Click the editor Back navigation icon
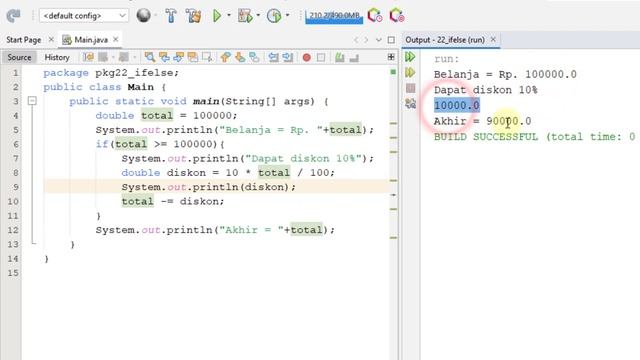The width and height of the screenshot is (640, 360). 103,58
